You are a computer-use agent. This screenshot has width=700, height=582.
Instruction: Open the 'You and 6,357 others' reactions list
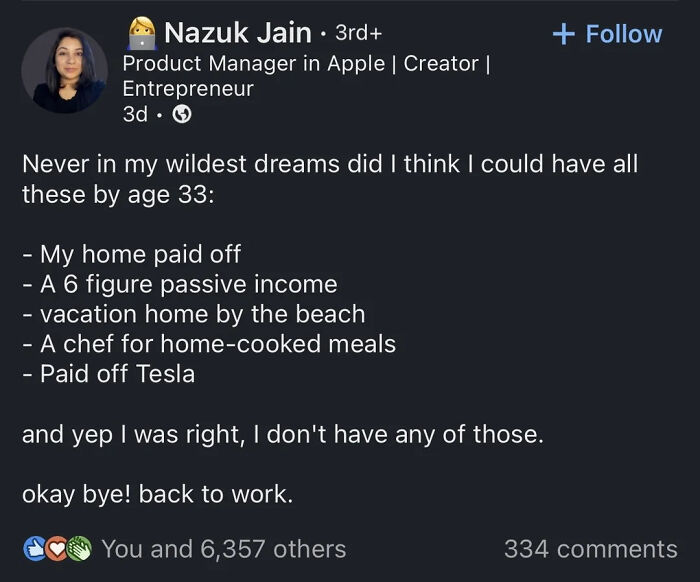(x=223, y=548)
